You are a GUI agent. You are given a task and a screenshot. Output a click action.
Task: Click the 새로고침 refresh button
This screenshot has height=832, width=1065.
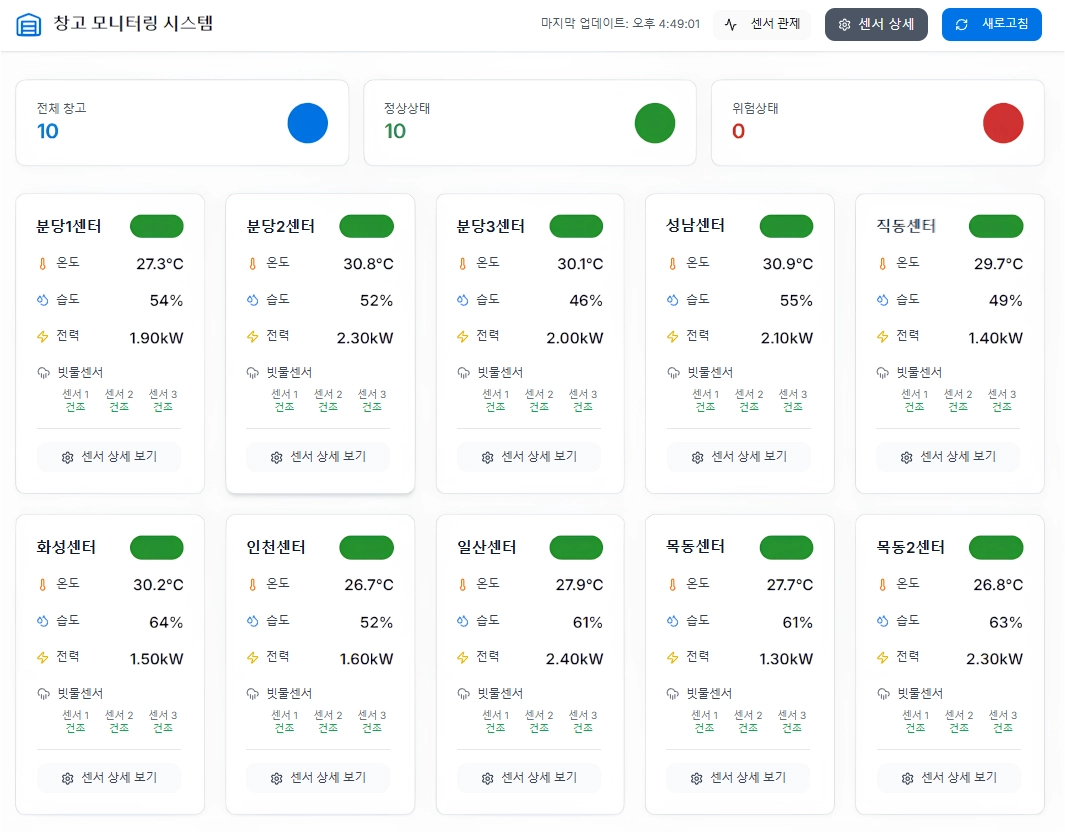[992, 24]
